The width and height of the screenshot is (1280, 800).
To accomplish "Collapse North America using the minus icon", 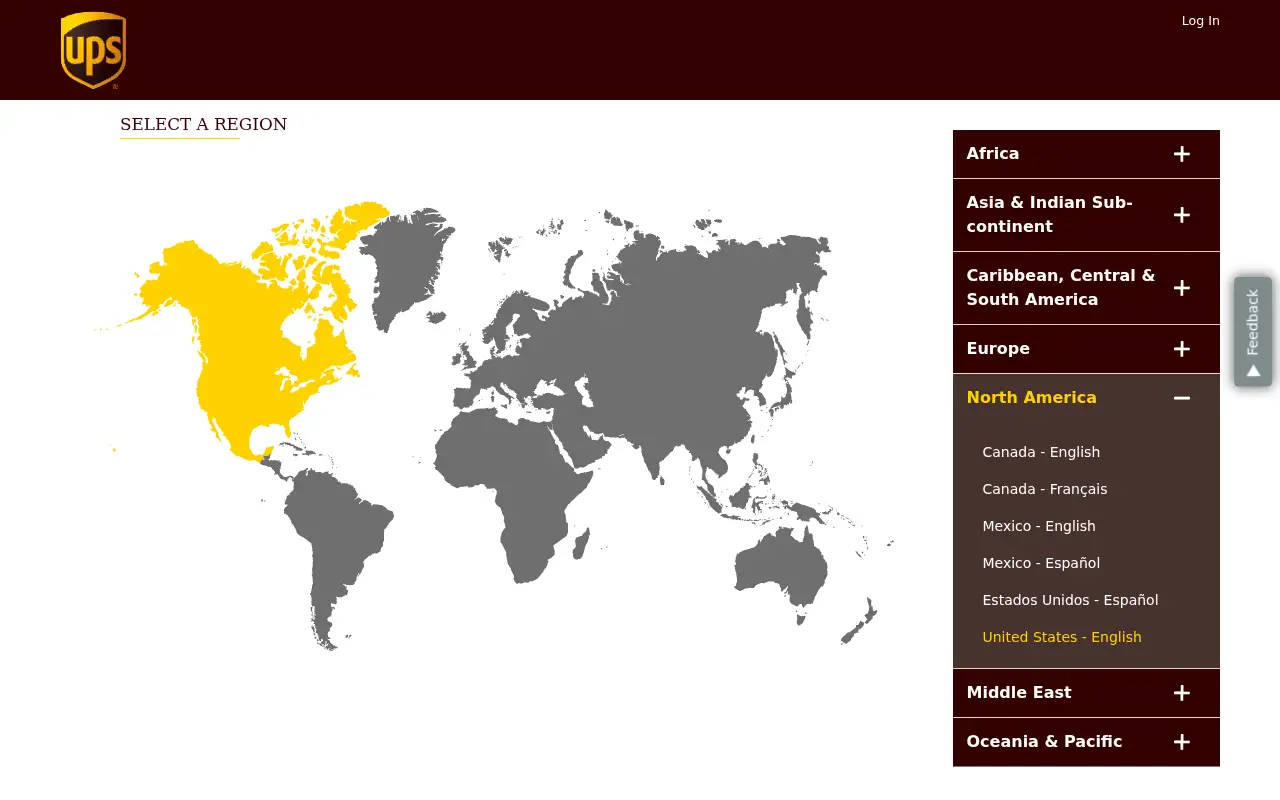I will (1182, 398).
